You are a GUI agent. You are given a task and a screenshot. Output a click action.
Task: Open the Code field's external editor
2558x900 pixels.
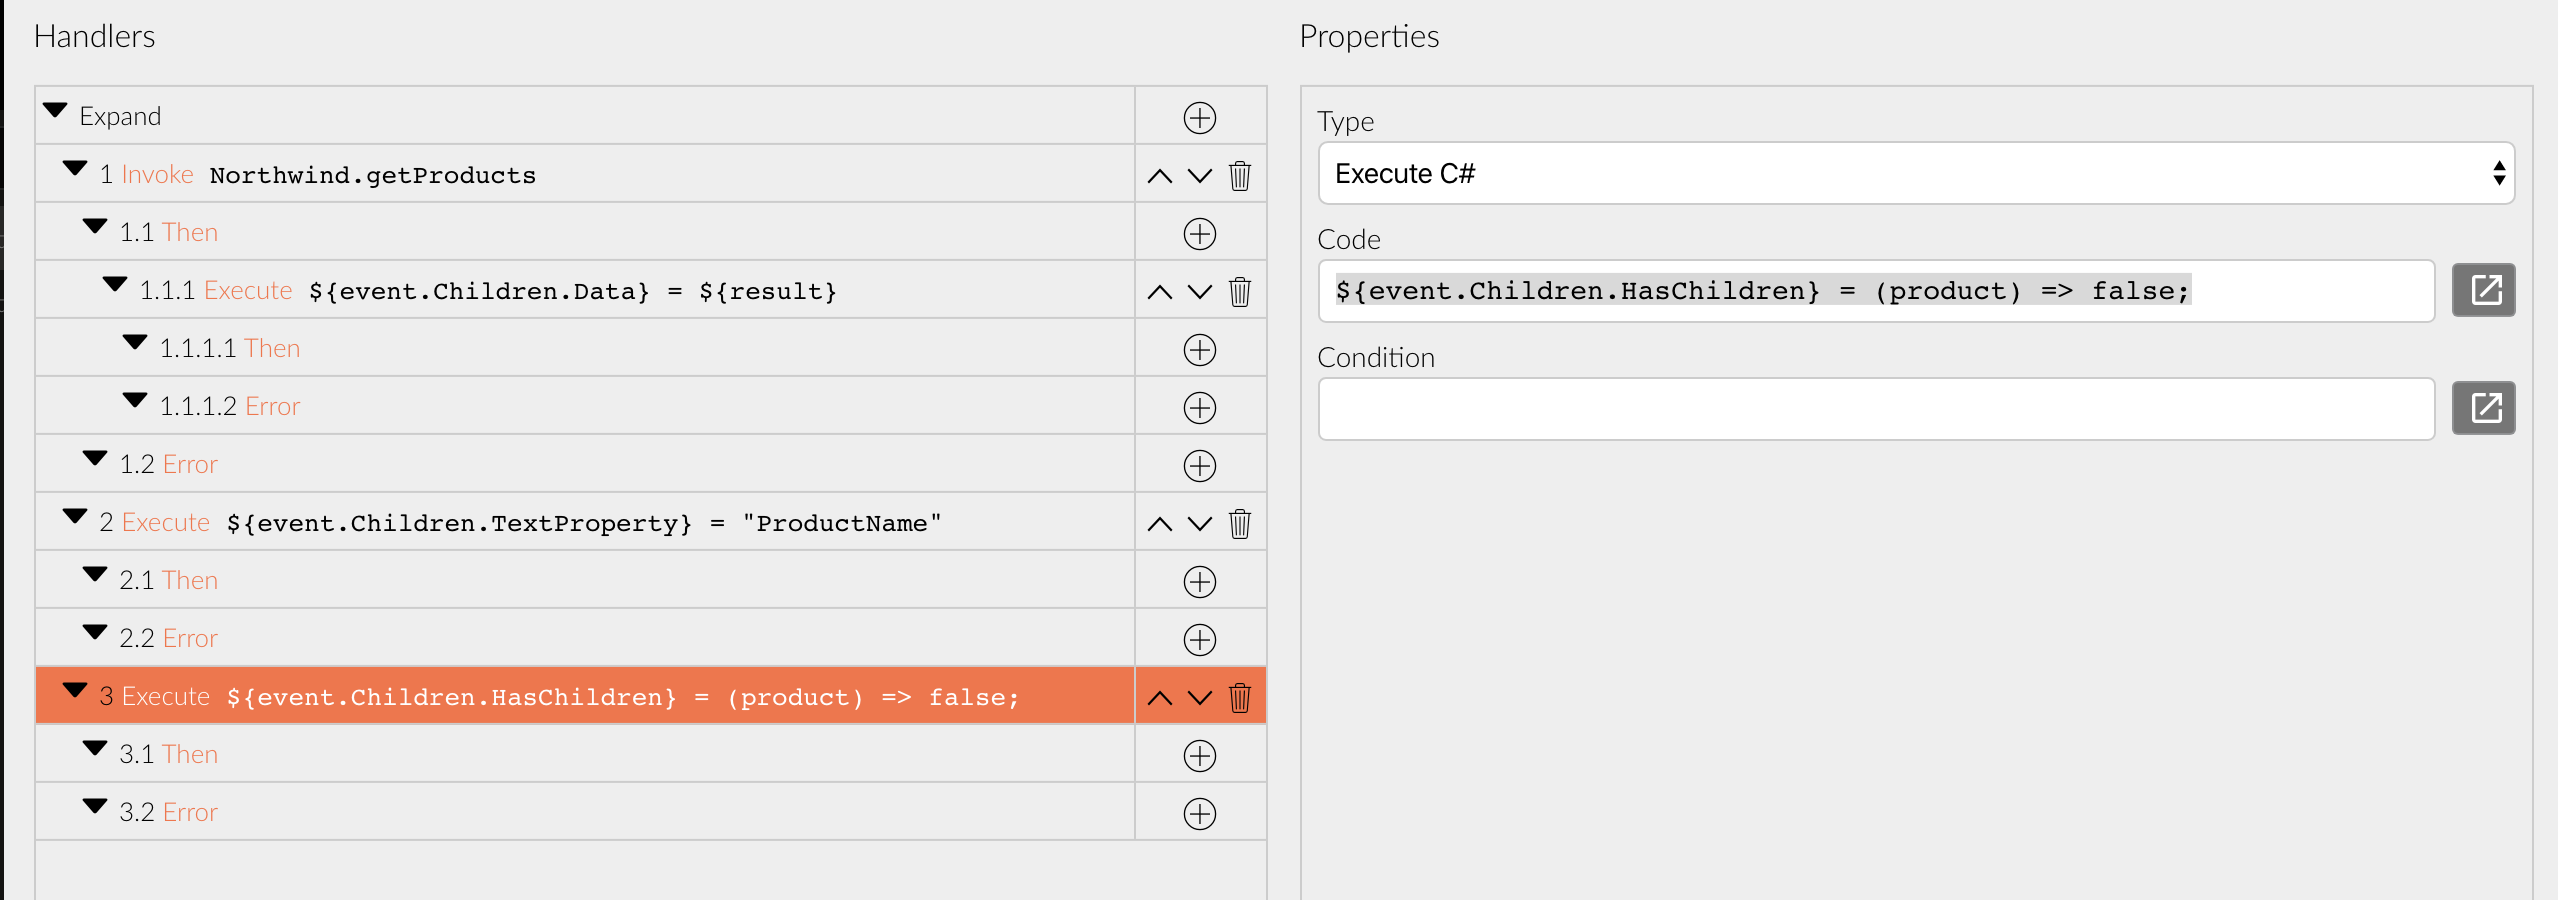[2483, 291]
